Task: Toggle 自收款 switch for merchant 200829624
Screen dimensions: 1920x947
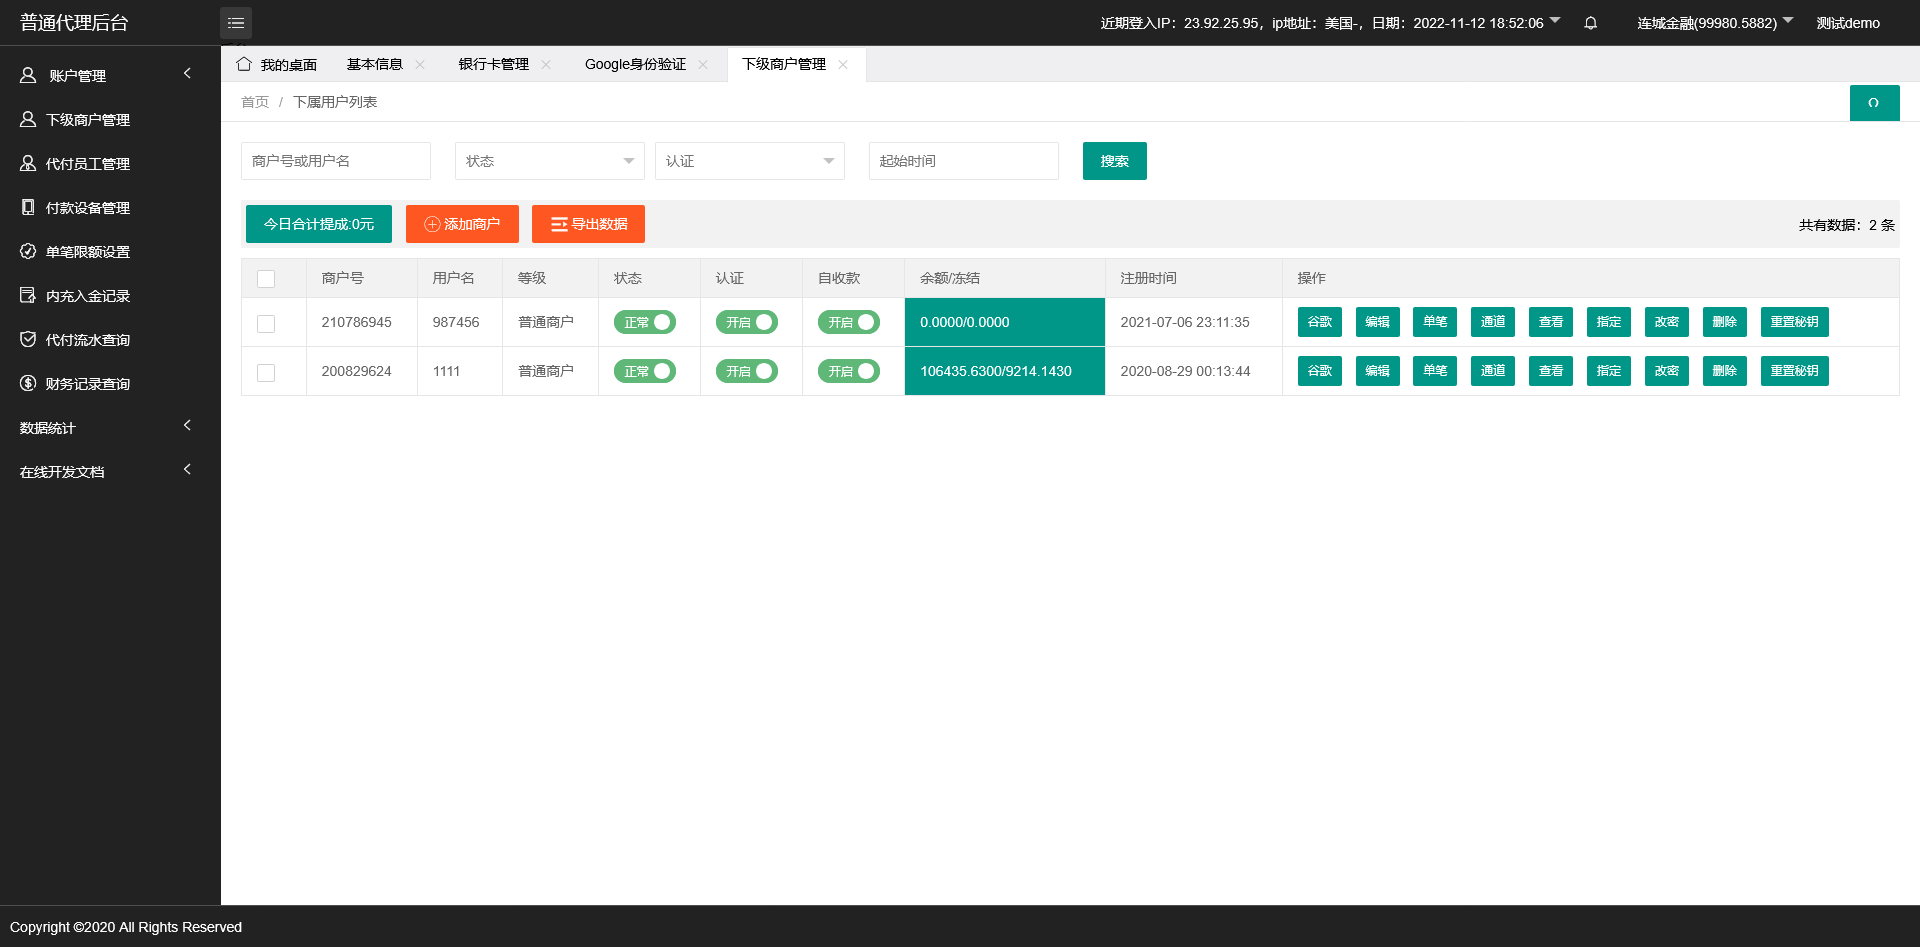Action: coord(848,371)
